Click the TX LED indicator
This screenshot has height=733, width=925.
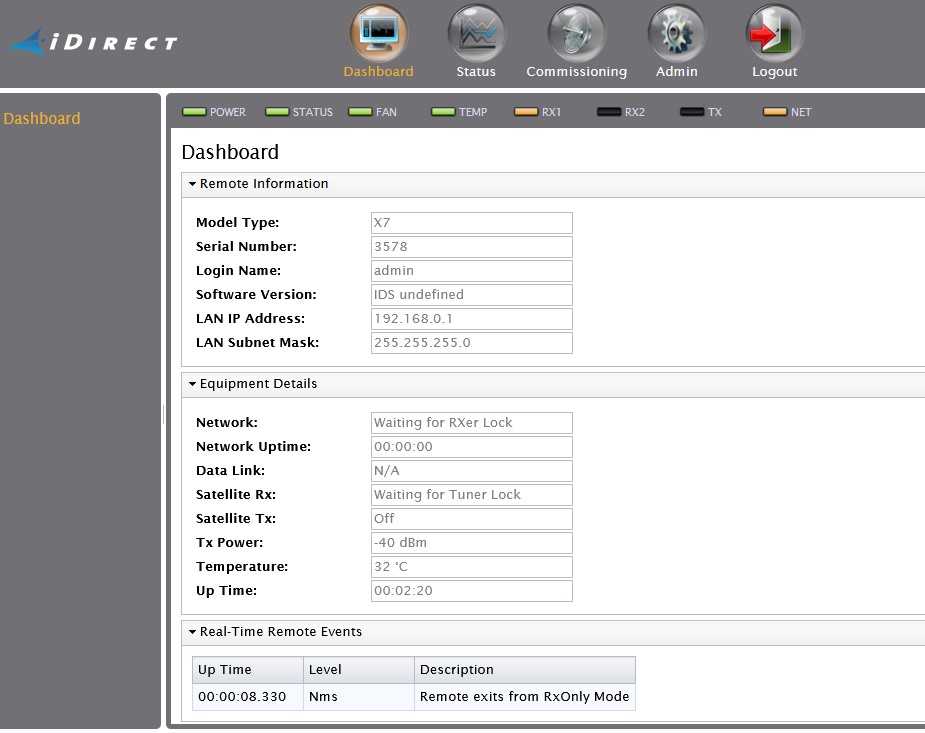click(692, 111)
